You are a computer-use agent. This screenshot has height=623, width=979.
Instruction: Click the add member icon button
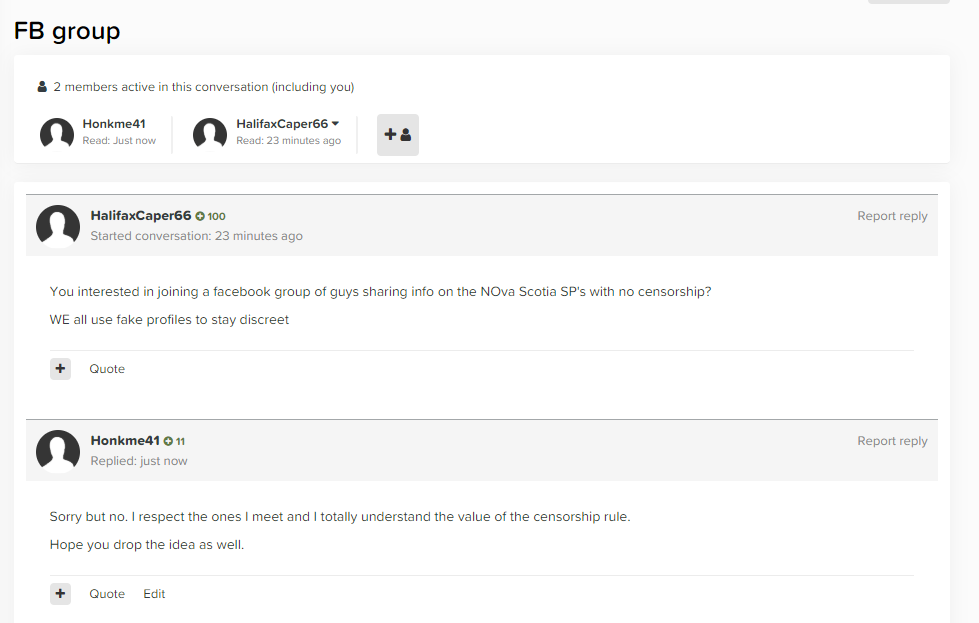tap(398, 135)
